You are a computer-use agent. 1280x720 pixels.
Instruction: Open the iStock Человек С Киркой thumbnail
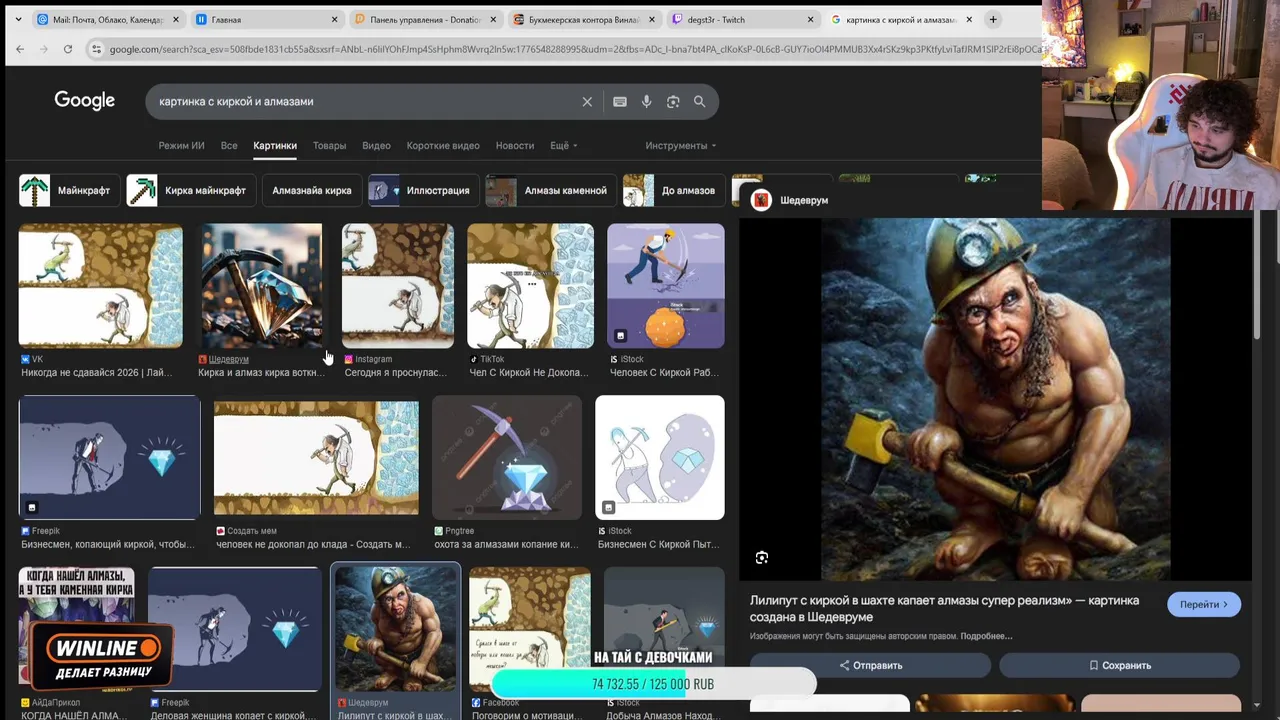point(666,286)
